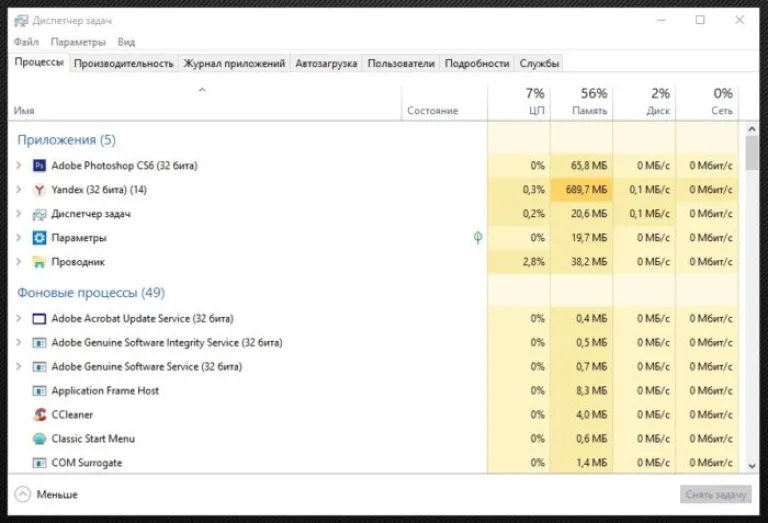This screenshot has width=768, height=523.
Task: Select the COM Surrogate process name
Action: tap(87, 463)
